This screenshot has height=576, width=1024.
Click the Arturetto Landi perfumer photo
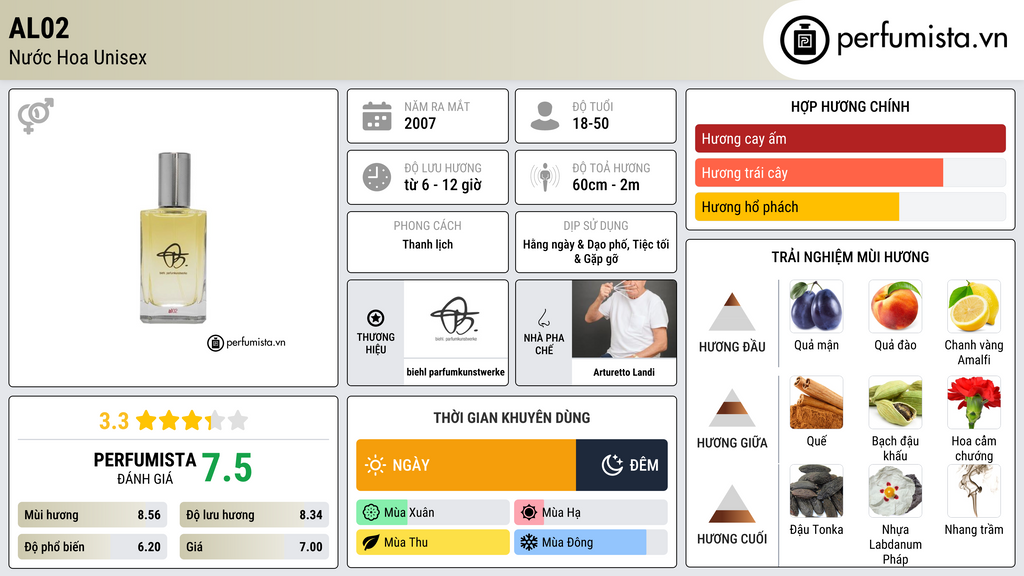[x=624, y=319]
